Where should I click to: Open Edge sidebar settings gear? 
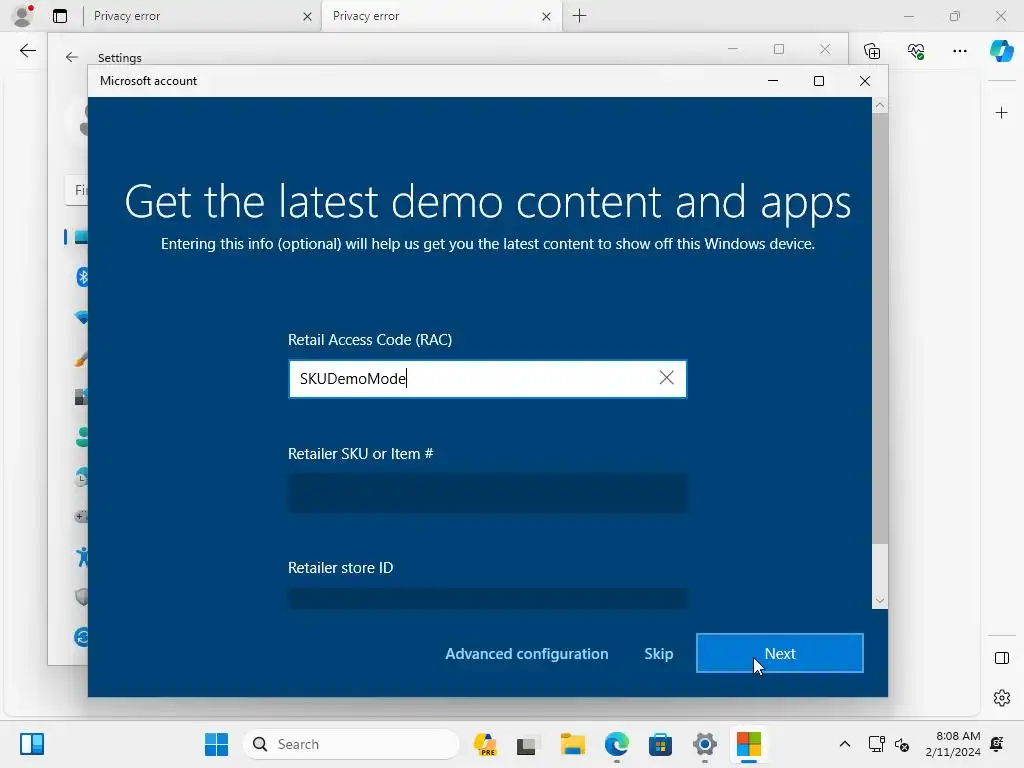pyautogui.click(x=1002, y=698)
